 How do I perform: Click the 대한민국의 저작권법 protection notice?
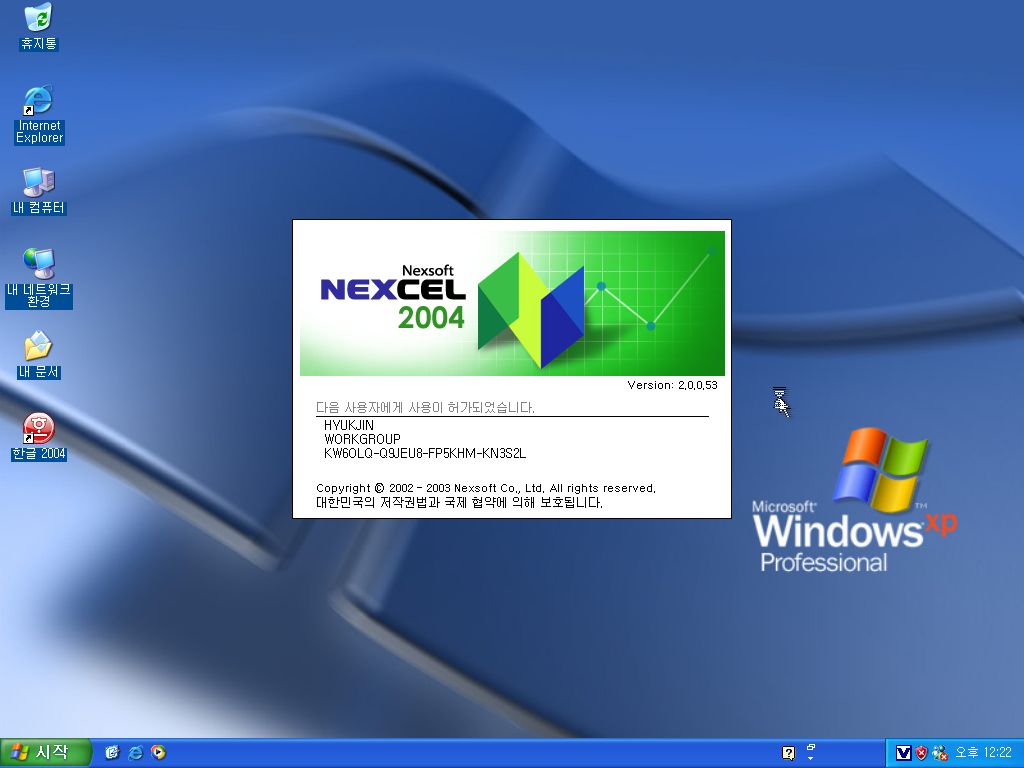(x=459, y=503)
